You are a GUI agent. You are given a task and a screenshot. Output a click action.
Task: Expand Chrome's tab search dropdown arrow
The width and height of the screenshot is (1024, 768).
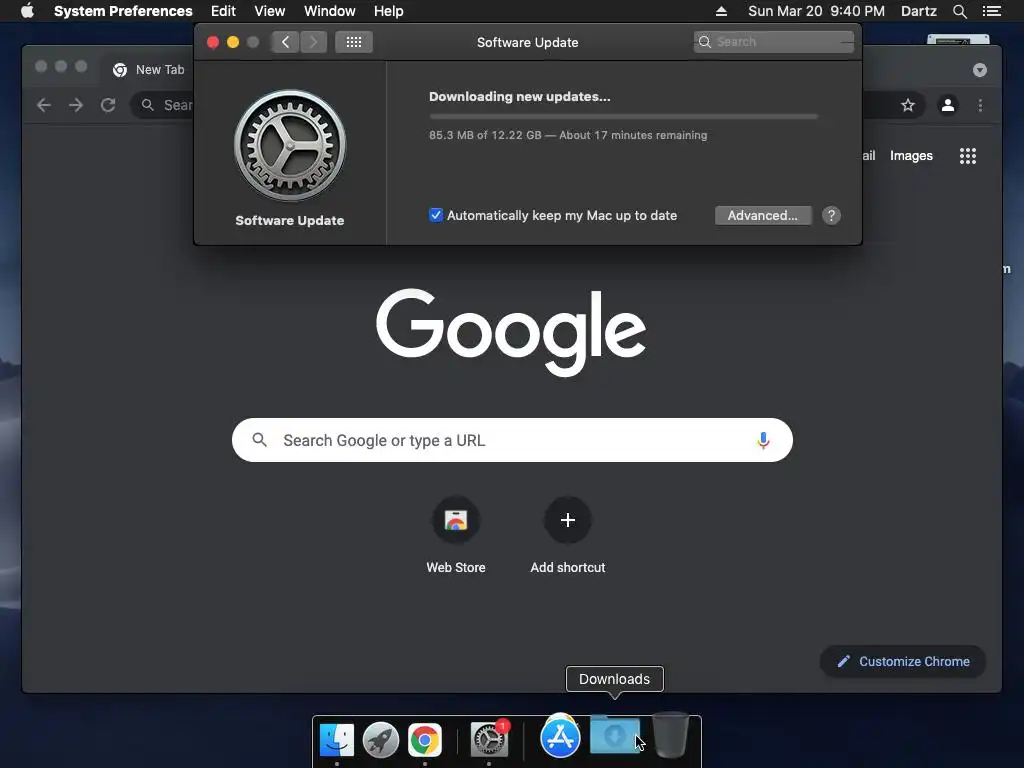coord(980,70)
